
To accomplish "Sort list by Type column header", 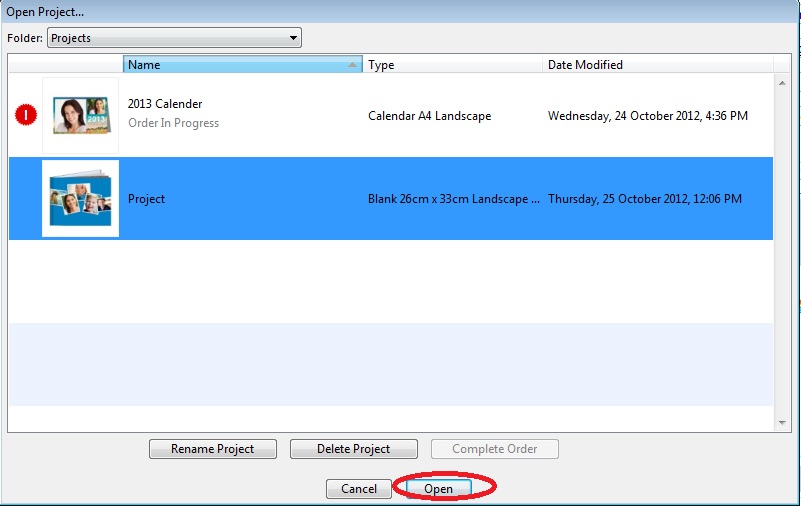I will click(452, 64).
